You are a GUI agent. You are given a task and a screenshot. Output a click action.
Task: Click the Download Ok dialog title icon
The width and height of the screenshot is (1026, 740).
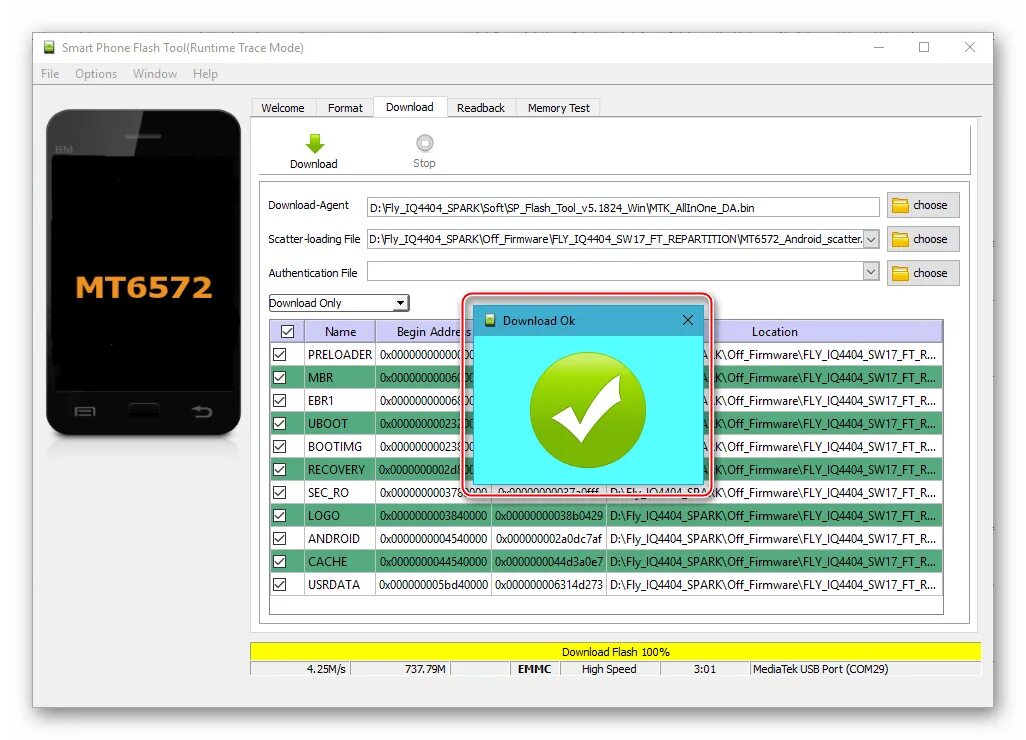489,321
